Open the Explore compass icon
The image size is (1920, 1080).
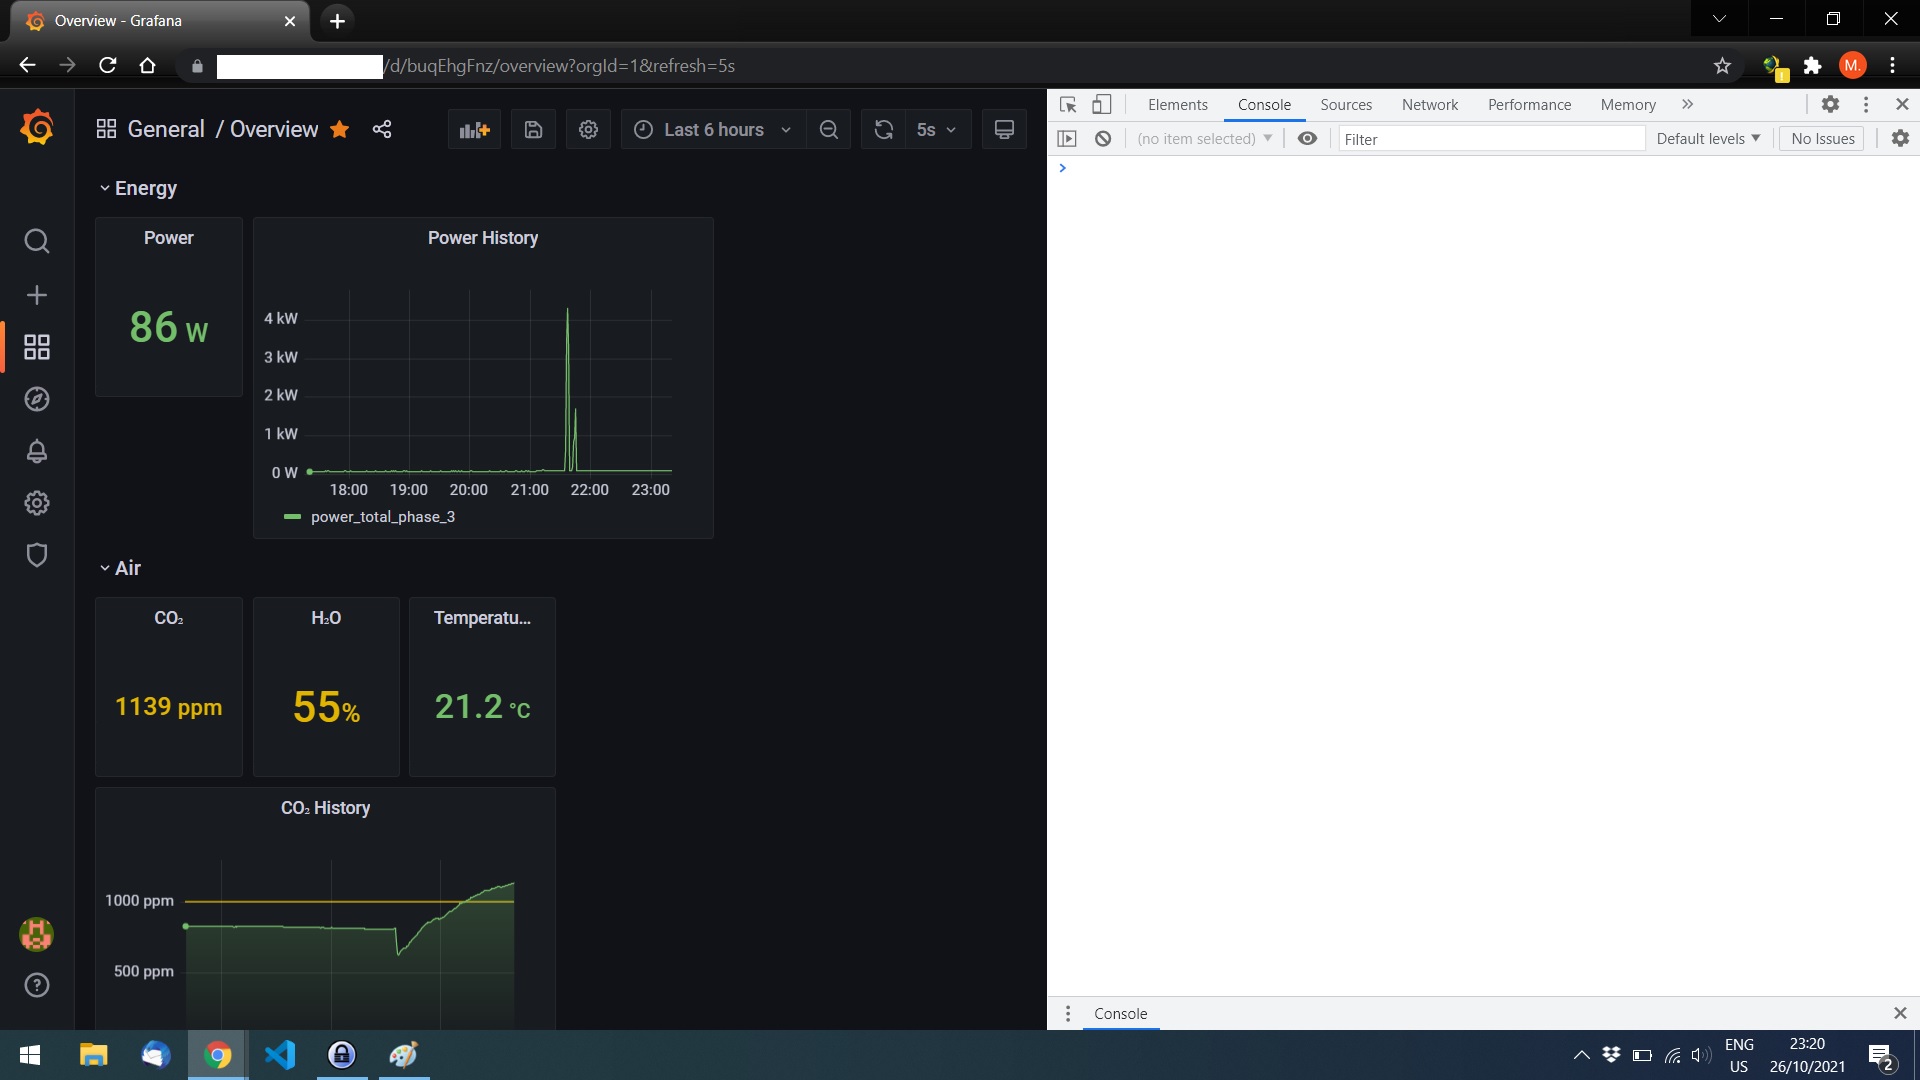36,399
